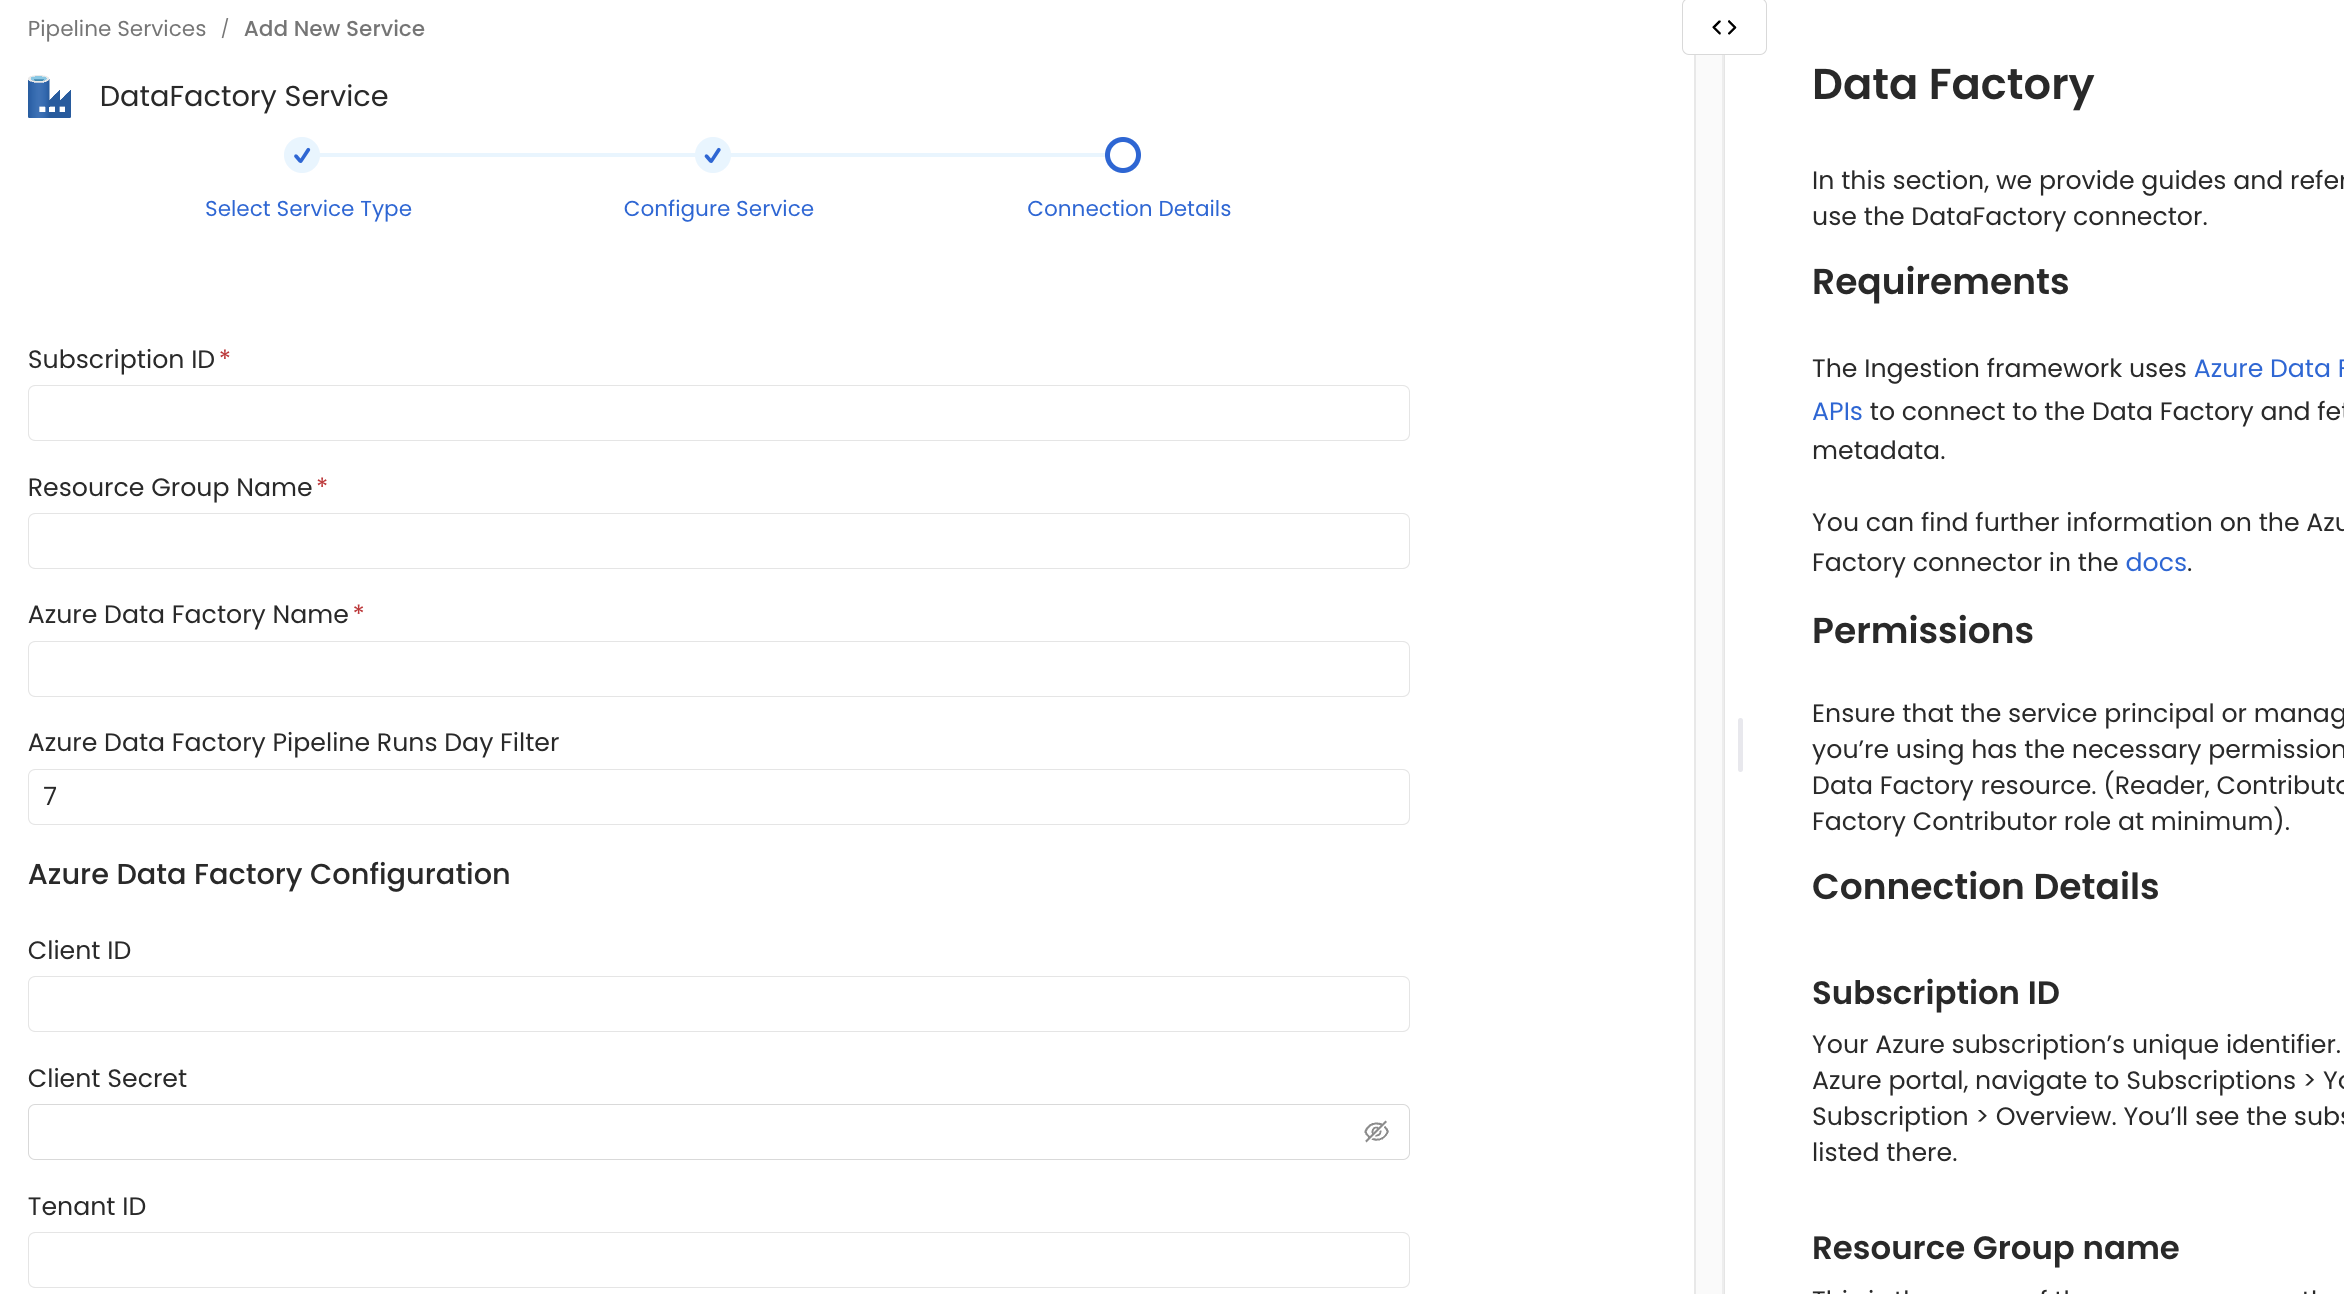The height and width of the screenshot is (1294, 2344).
Task: Click the Add New Service breadcrumb label
Action: pyautogui.click(x=333, y=28)
